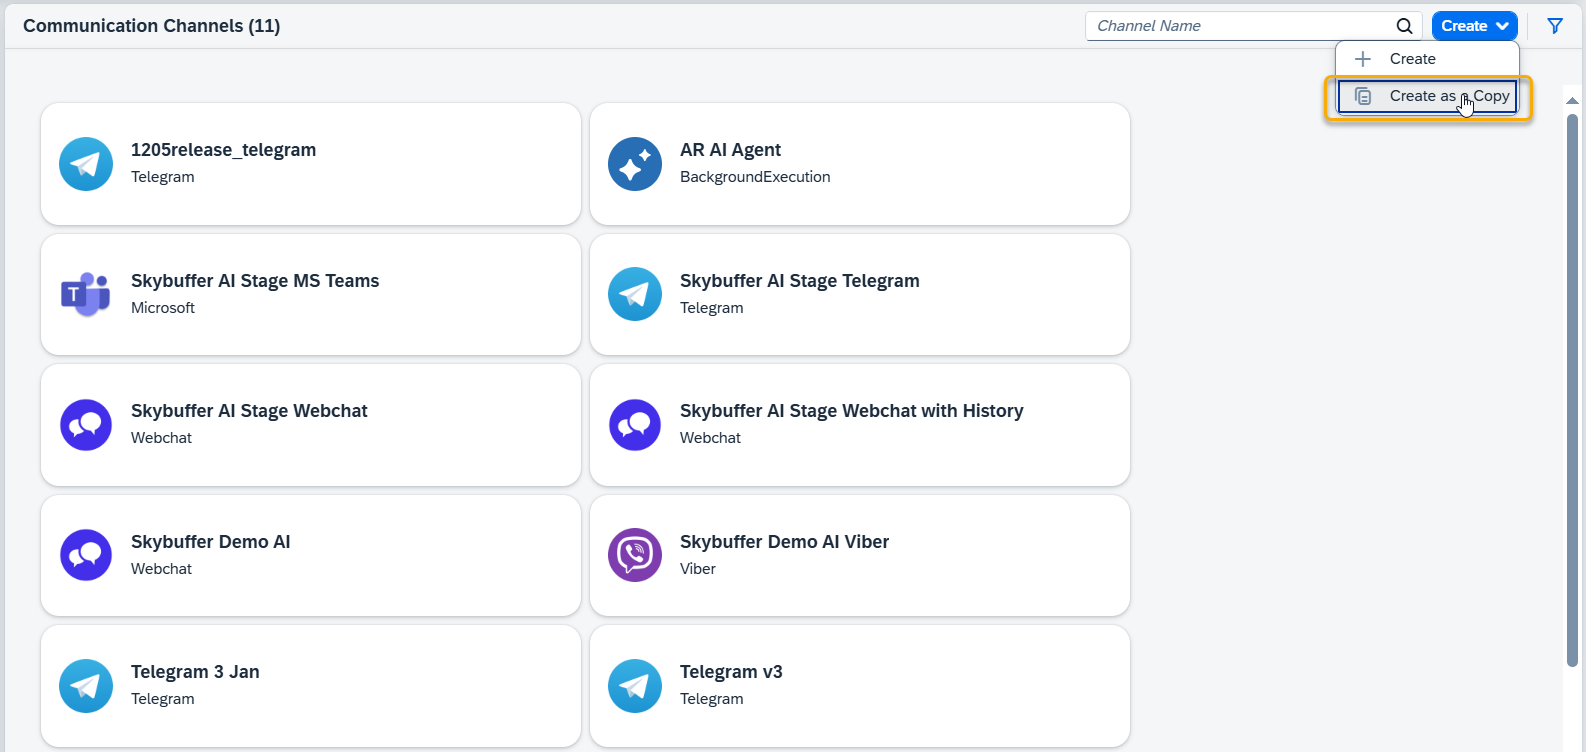Click the Create button label
The height and width of the screenshot is (752, 1586).
(1464, 26)
